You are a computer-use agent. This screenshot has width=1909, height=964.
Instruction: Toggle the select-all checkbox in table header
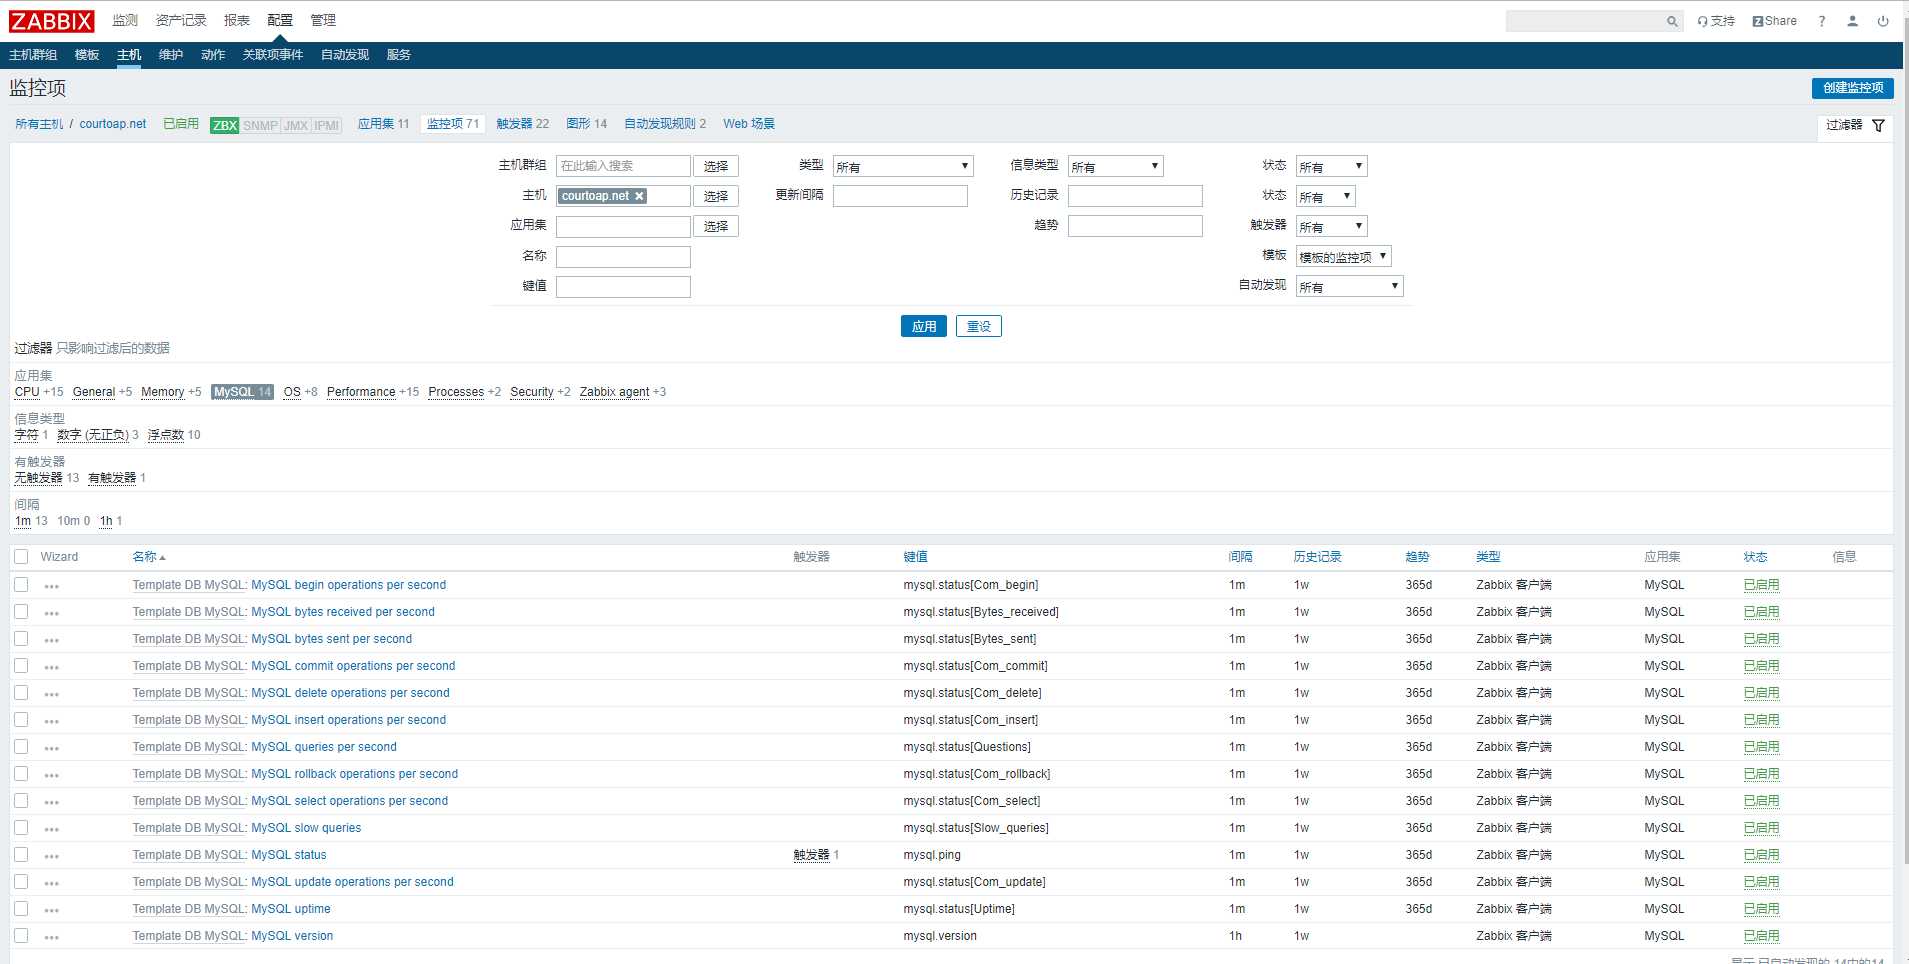click(x=21, y=557)
